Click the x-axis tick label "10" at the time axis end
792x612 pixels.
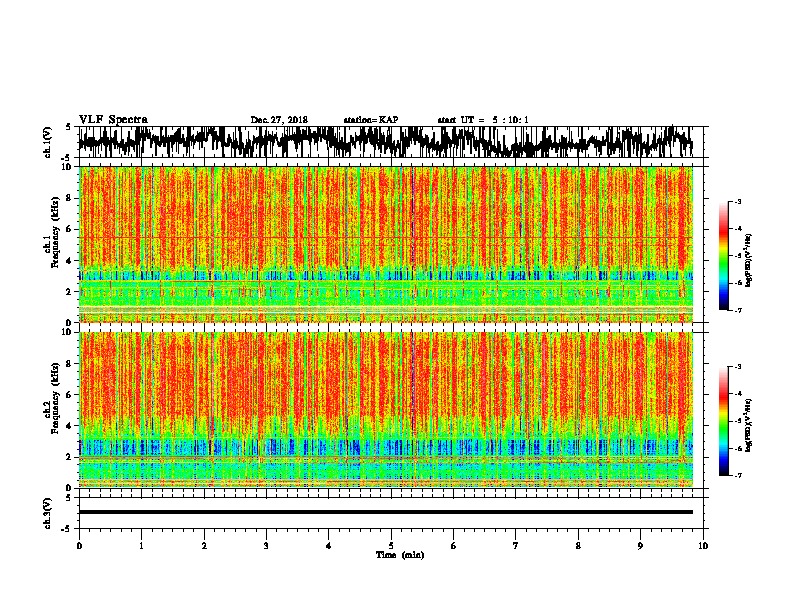coord(703,545)
